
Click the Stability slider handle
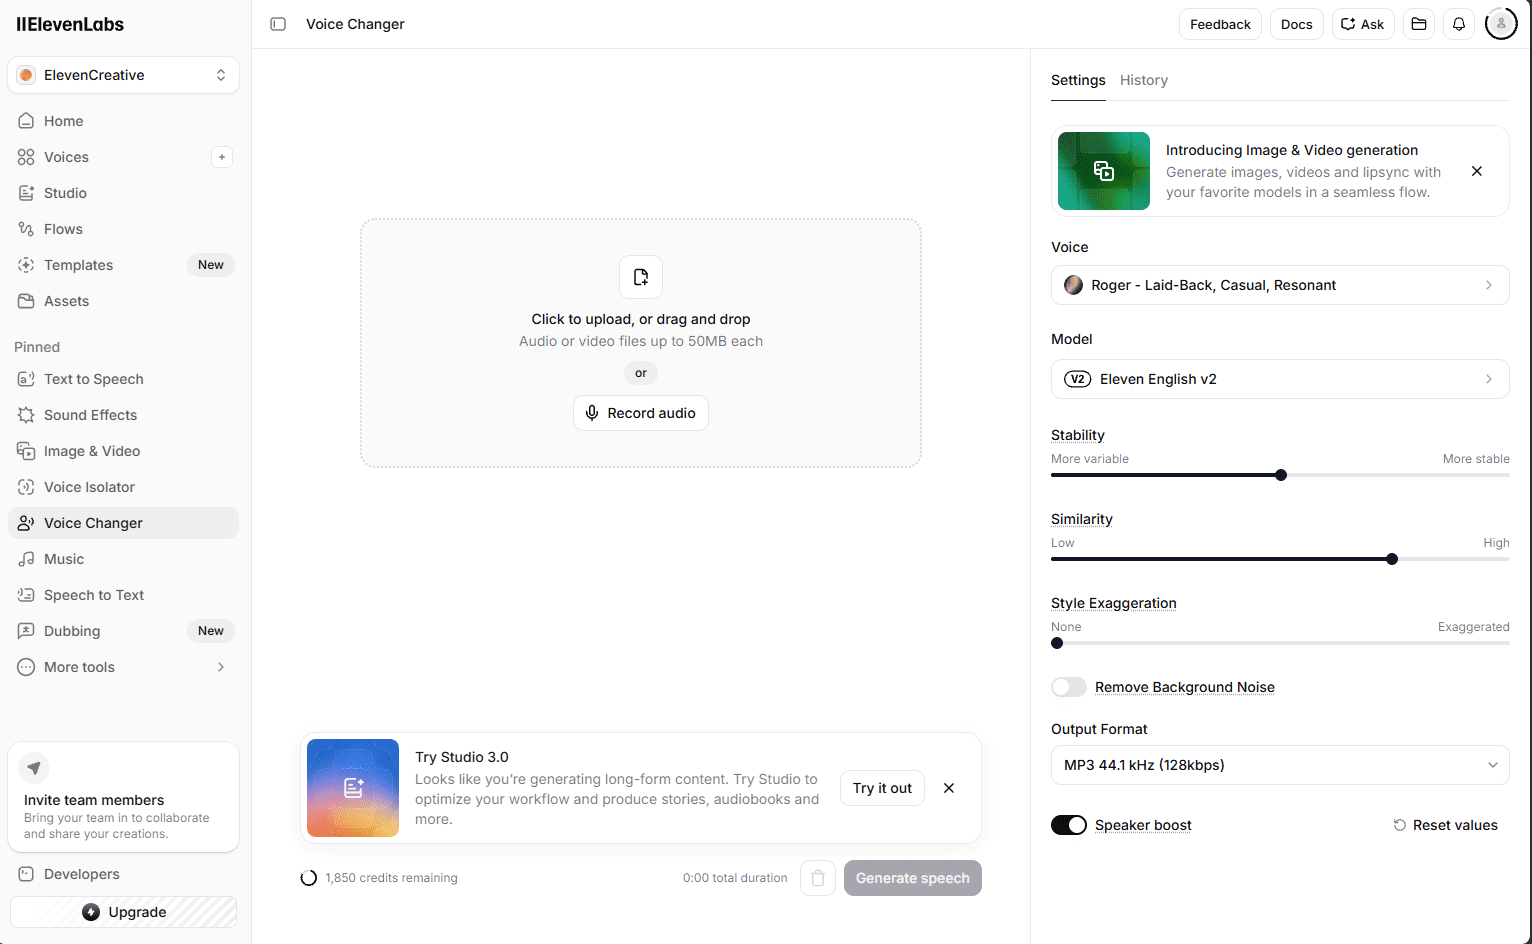click(x=1281, y=475)
